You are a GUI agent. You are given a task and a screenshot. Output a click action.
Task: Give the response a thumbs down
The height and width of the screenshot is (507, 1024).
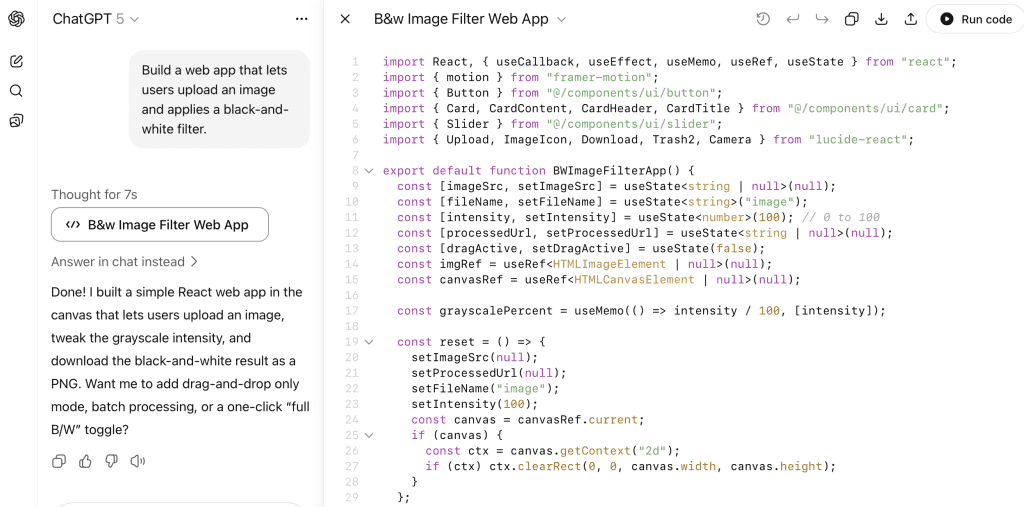[111, 461]
